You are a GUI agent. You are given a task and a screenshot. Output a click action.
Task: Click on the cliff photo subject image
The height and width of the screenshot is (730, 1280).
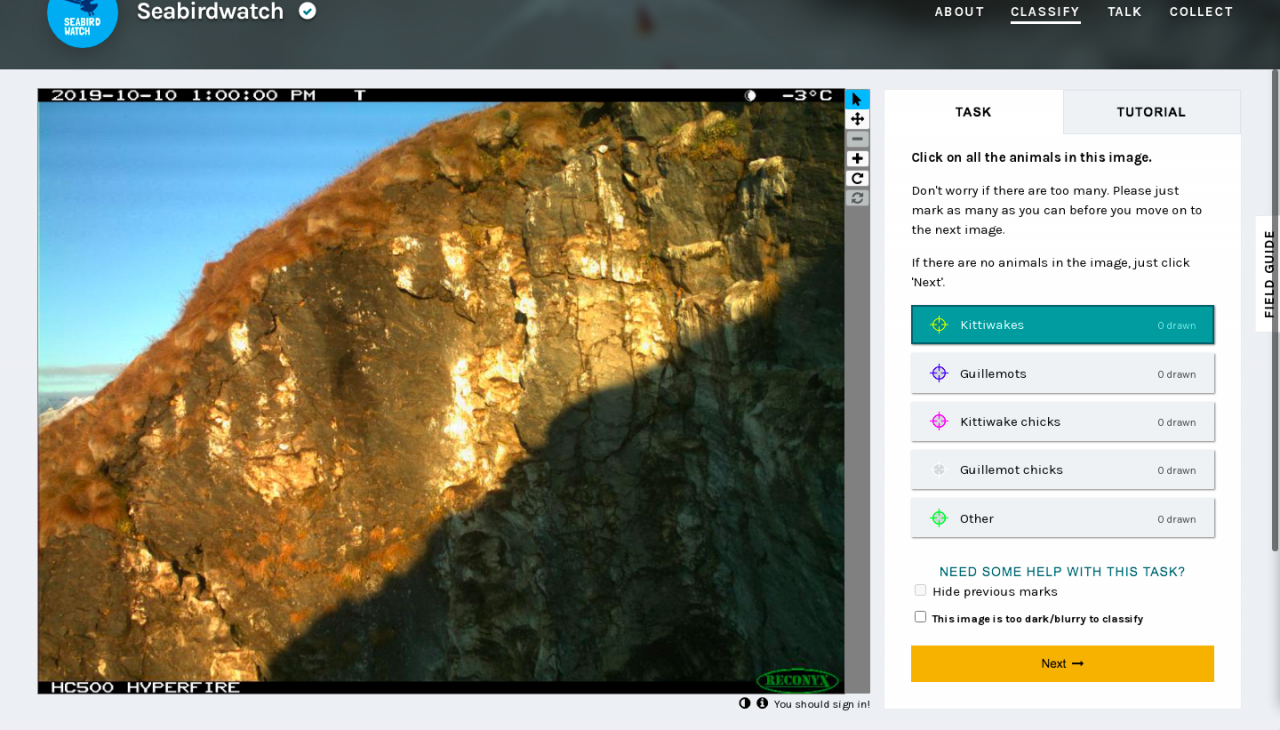(441, 391)
